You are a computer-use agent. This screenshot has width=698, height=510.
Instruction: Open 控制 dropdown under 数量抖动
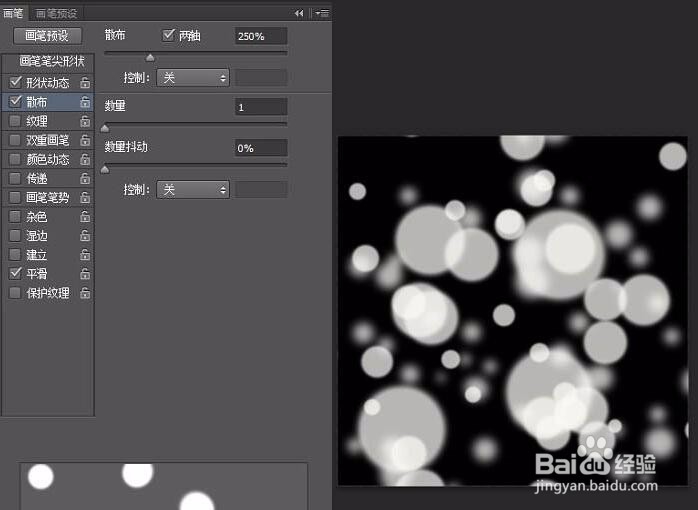point(193,190)
